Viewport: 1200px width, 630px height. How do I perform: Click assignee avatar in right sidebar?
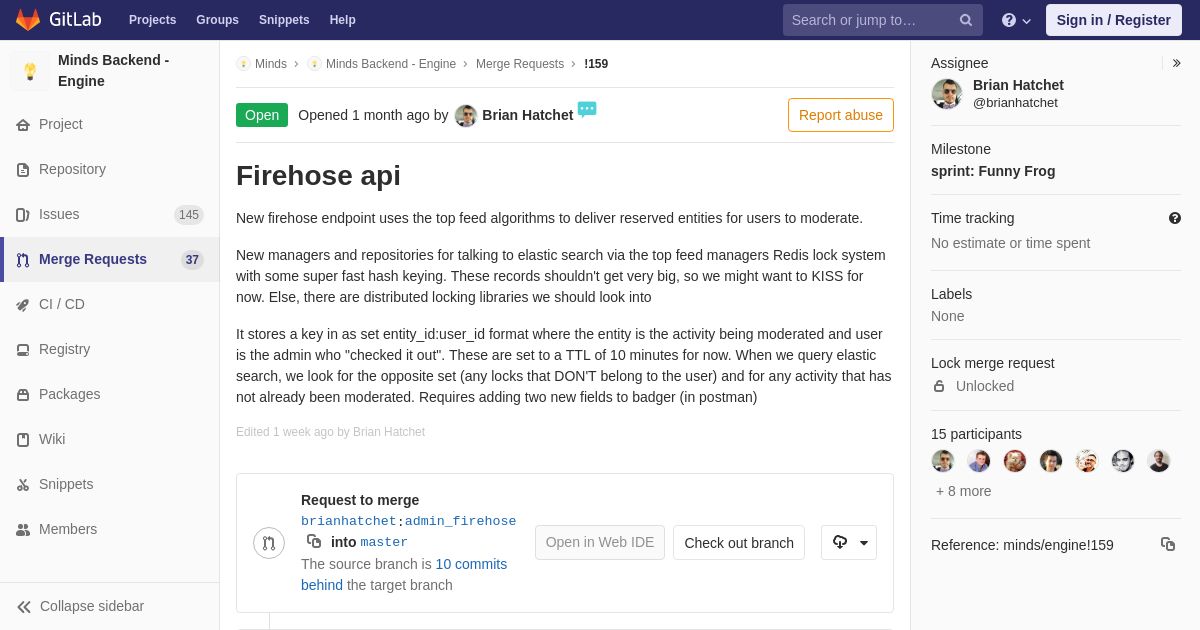pyautogui.click(x=947, y=94)
